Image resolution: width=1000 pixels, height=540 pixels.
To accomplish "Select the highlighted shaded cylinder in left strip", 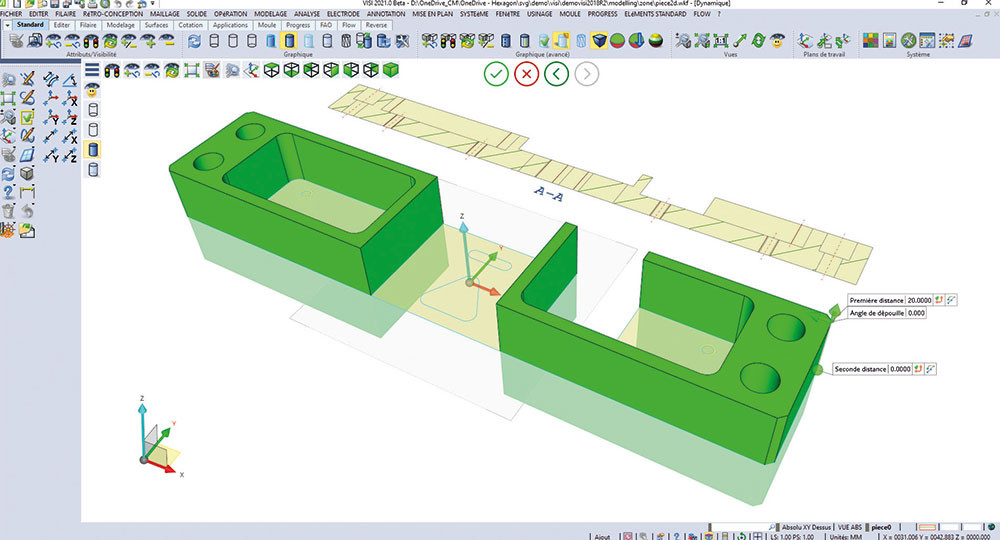I will (93, 149).
